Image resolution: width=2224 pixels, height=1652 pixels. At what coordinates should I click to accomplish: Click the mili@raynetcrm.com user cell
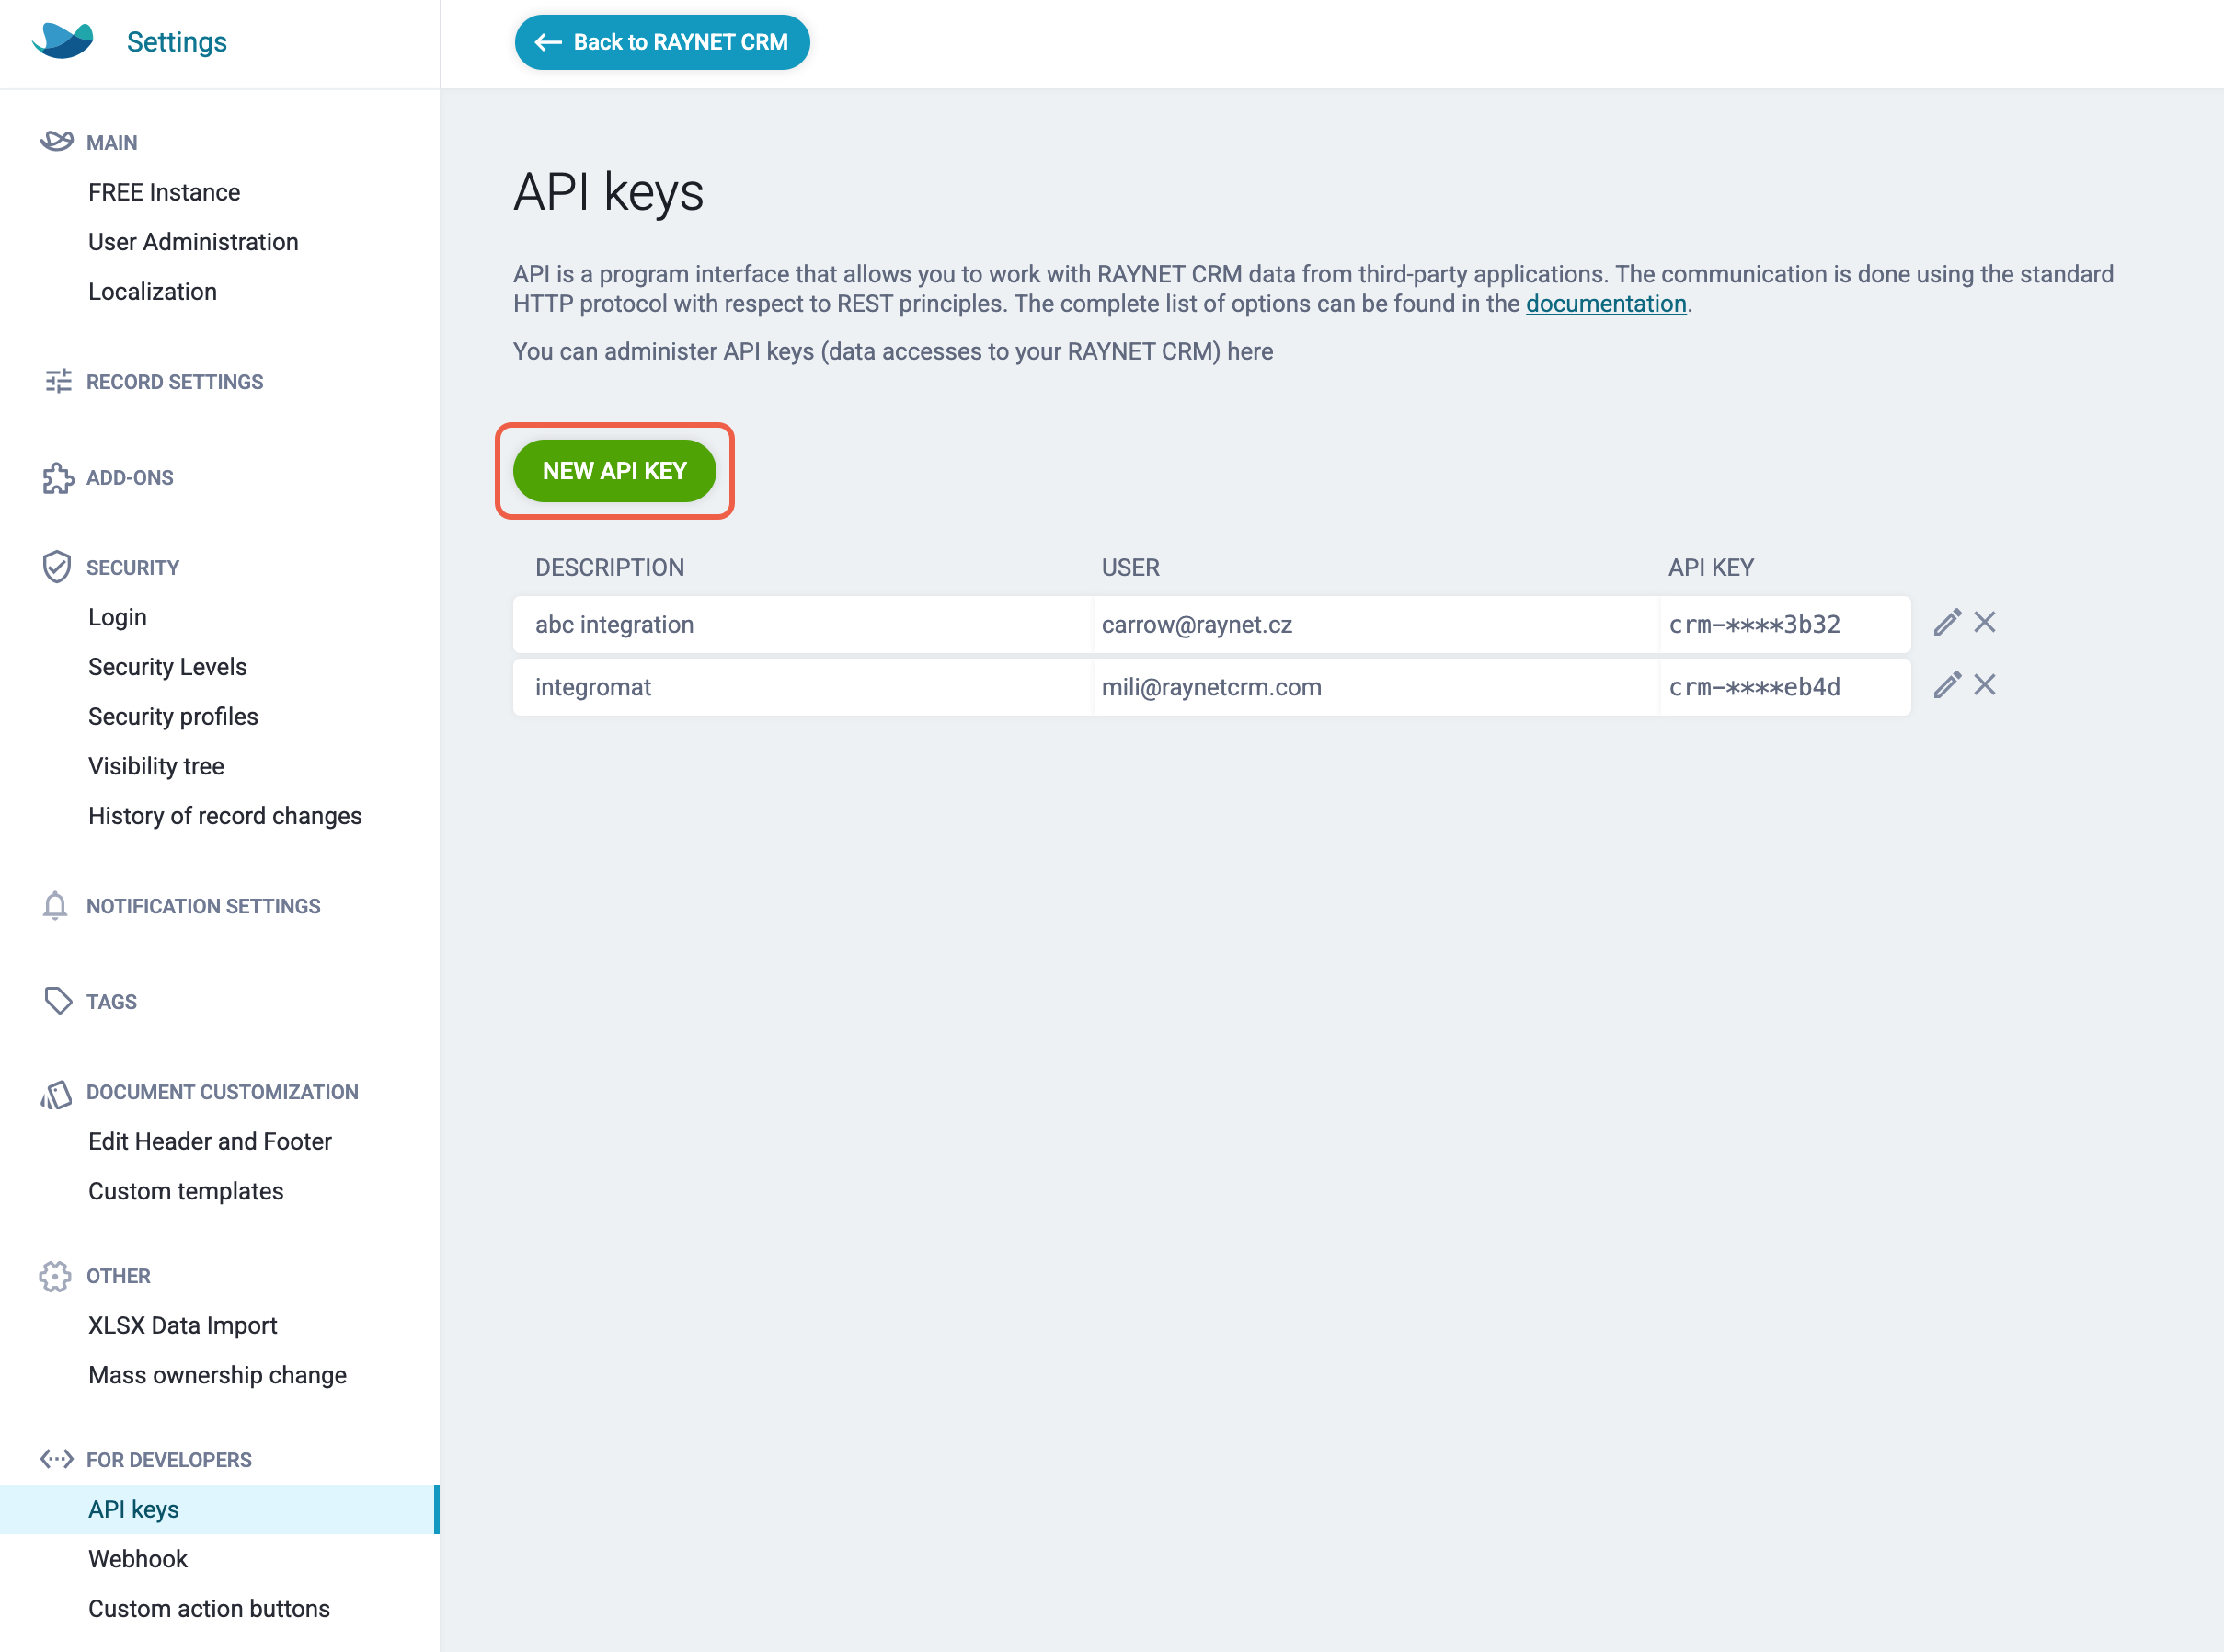1376,687
